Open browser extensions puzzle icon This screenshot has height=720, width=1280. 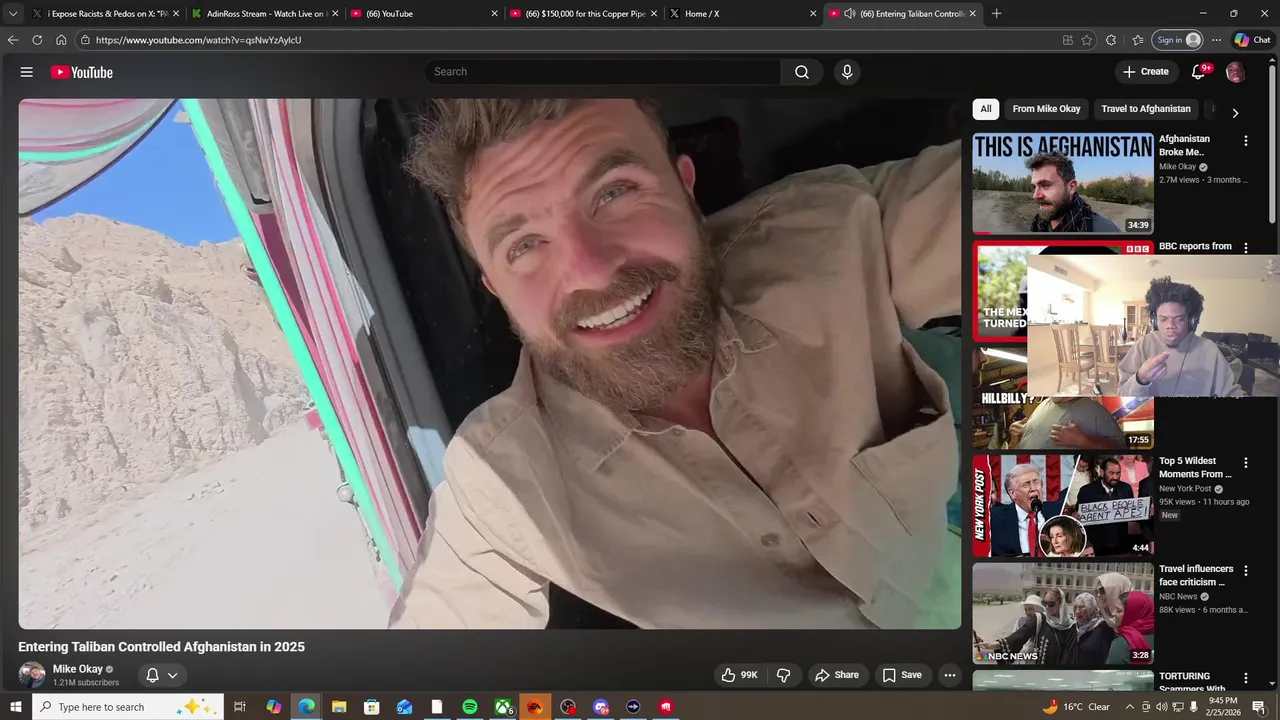[x=1111, y=40]
